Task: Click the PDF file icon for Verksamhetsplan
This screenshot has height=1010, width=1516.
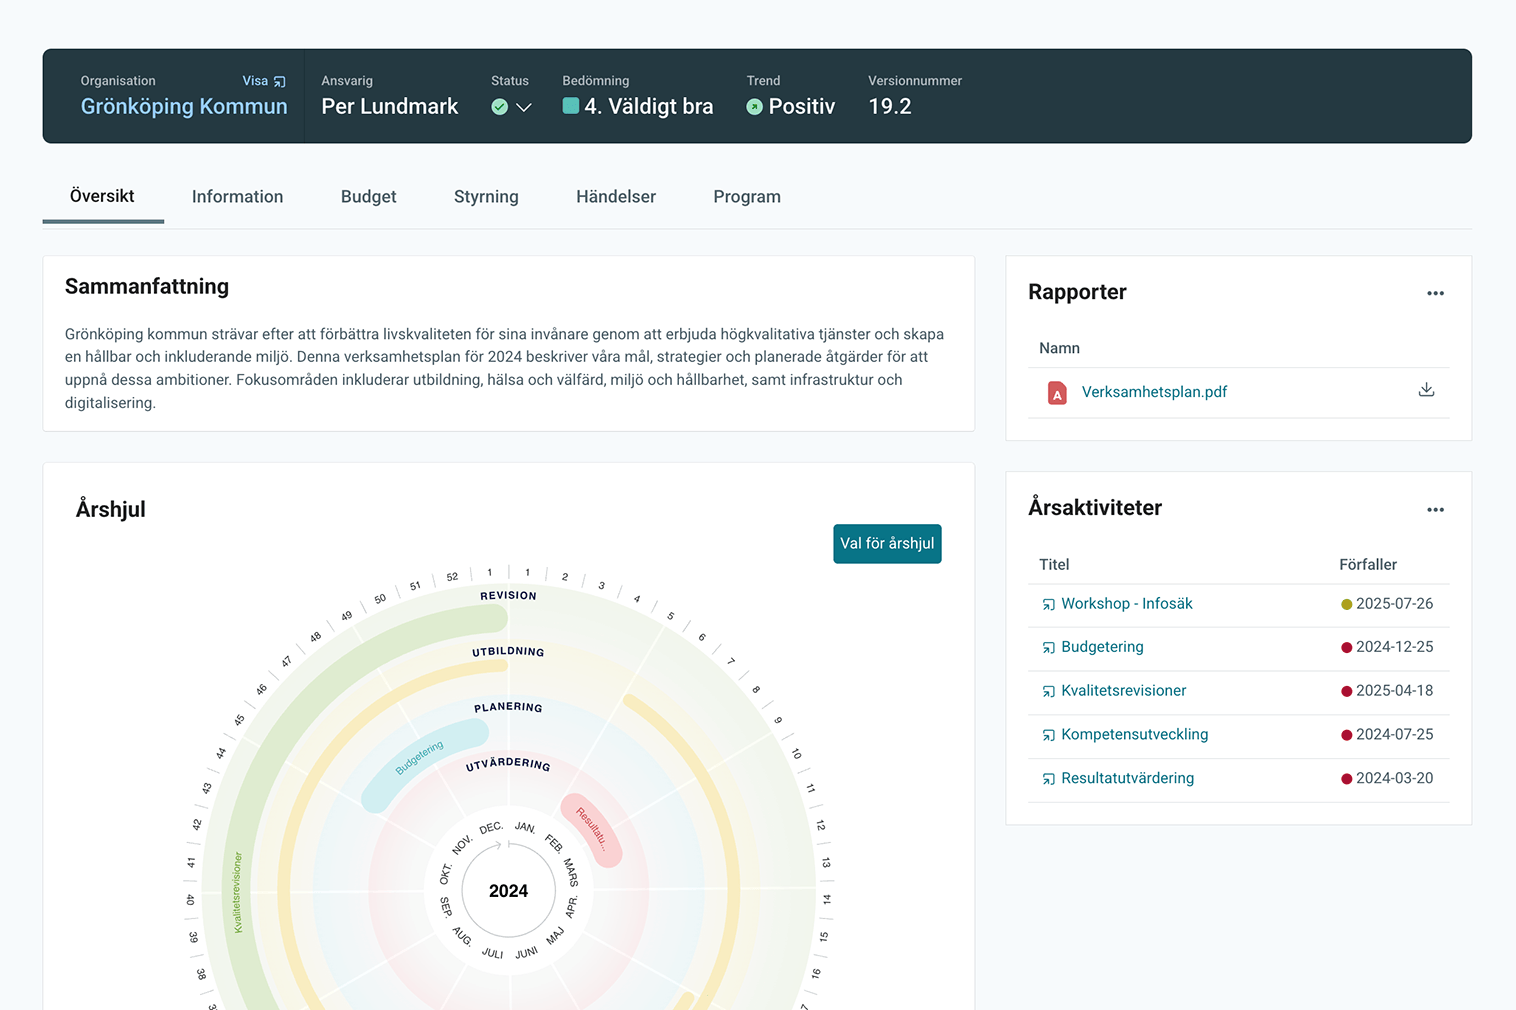Action: click(1056, 393)
